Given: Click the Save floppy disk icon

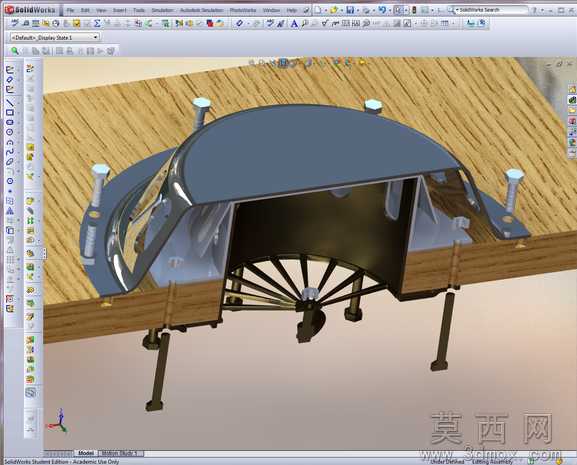Looking at the screenshot, I should [350, 10].
